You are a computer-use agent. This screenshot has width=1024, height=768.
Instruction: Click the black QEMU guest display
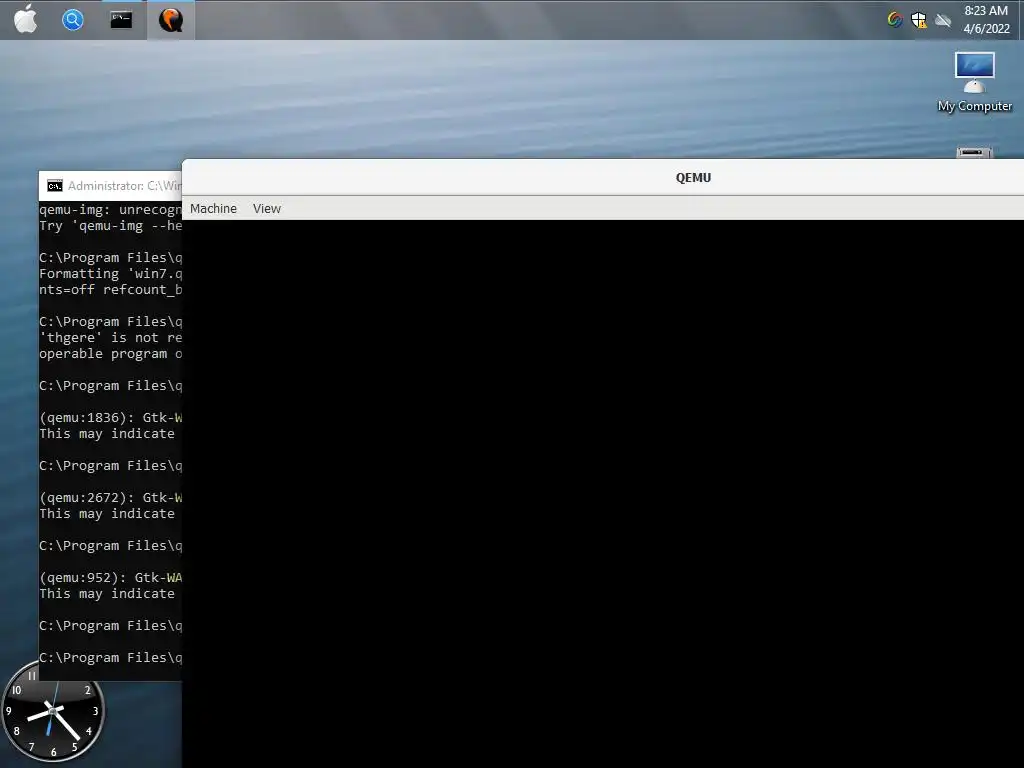pyautogui.click(x=603, y=494)
